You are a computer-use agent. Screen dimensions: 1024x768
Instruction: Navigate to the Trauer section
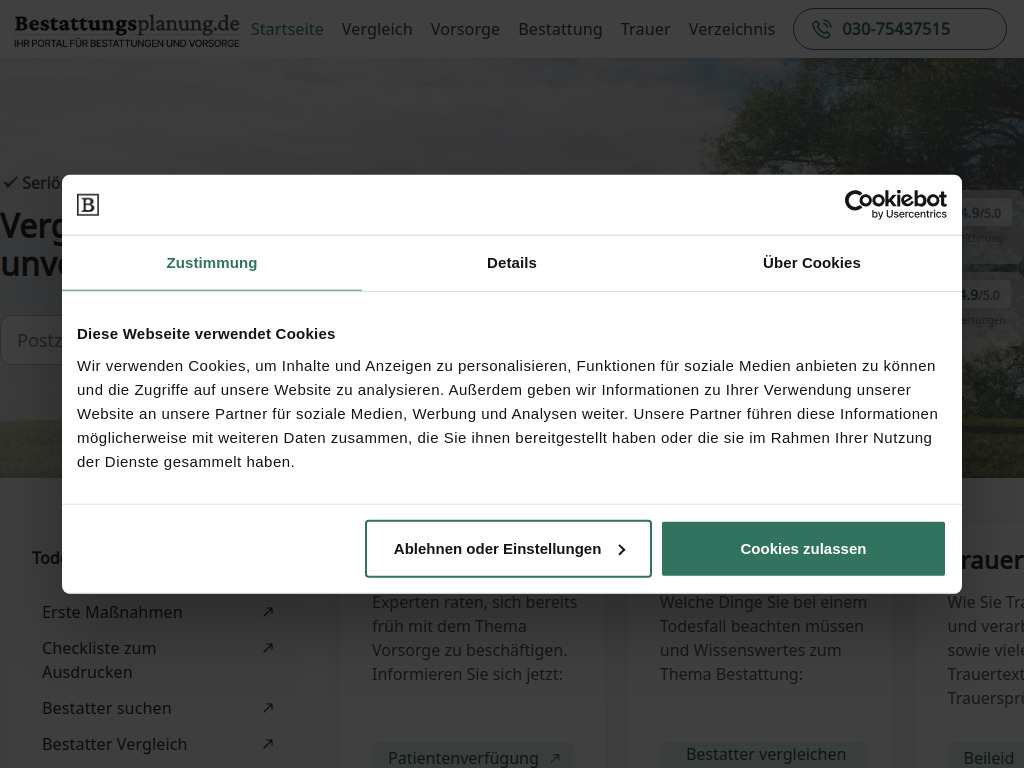645,29
